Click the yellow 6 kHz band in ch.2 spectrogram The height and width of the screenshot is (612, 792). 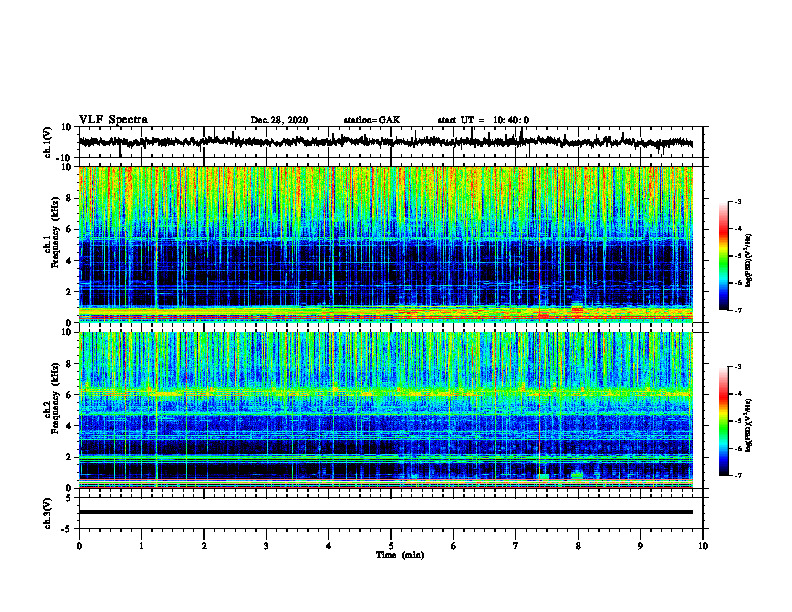tap(385, 392)
